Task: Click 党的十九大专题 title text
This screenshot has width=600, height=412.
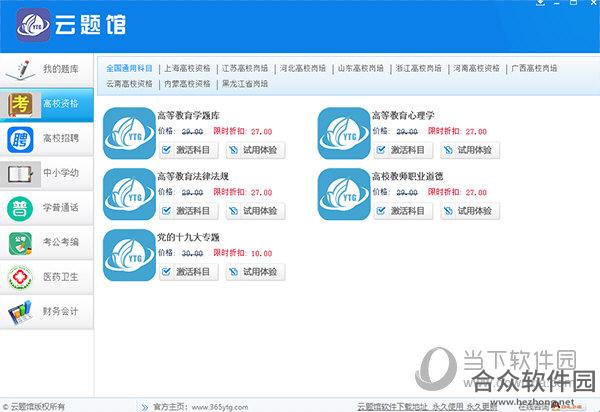Action: point(189,237)
